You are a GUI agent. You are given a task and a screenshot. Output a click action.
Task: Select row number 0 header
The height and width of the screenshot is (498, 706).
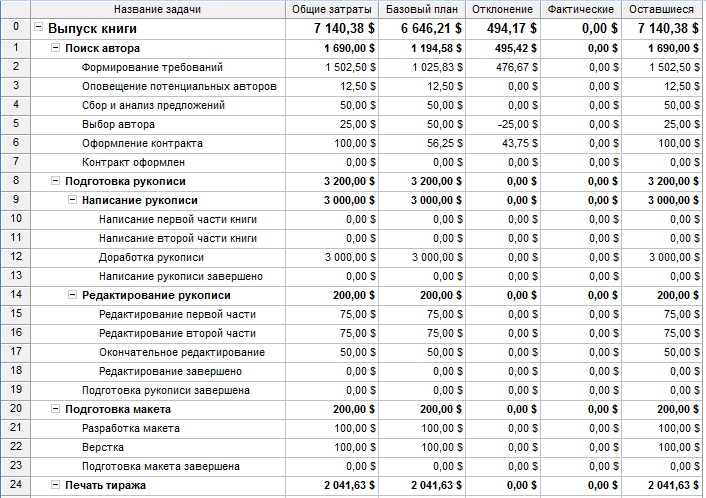tap(16, 28)
